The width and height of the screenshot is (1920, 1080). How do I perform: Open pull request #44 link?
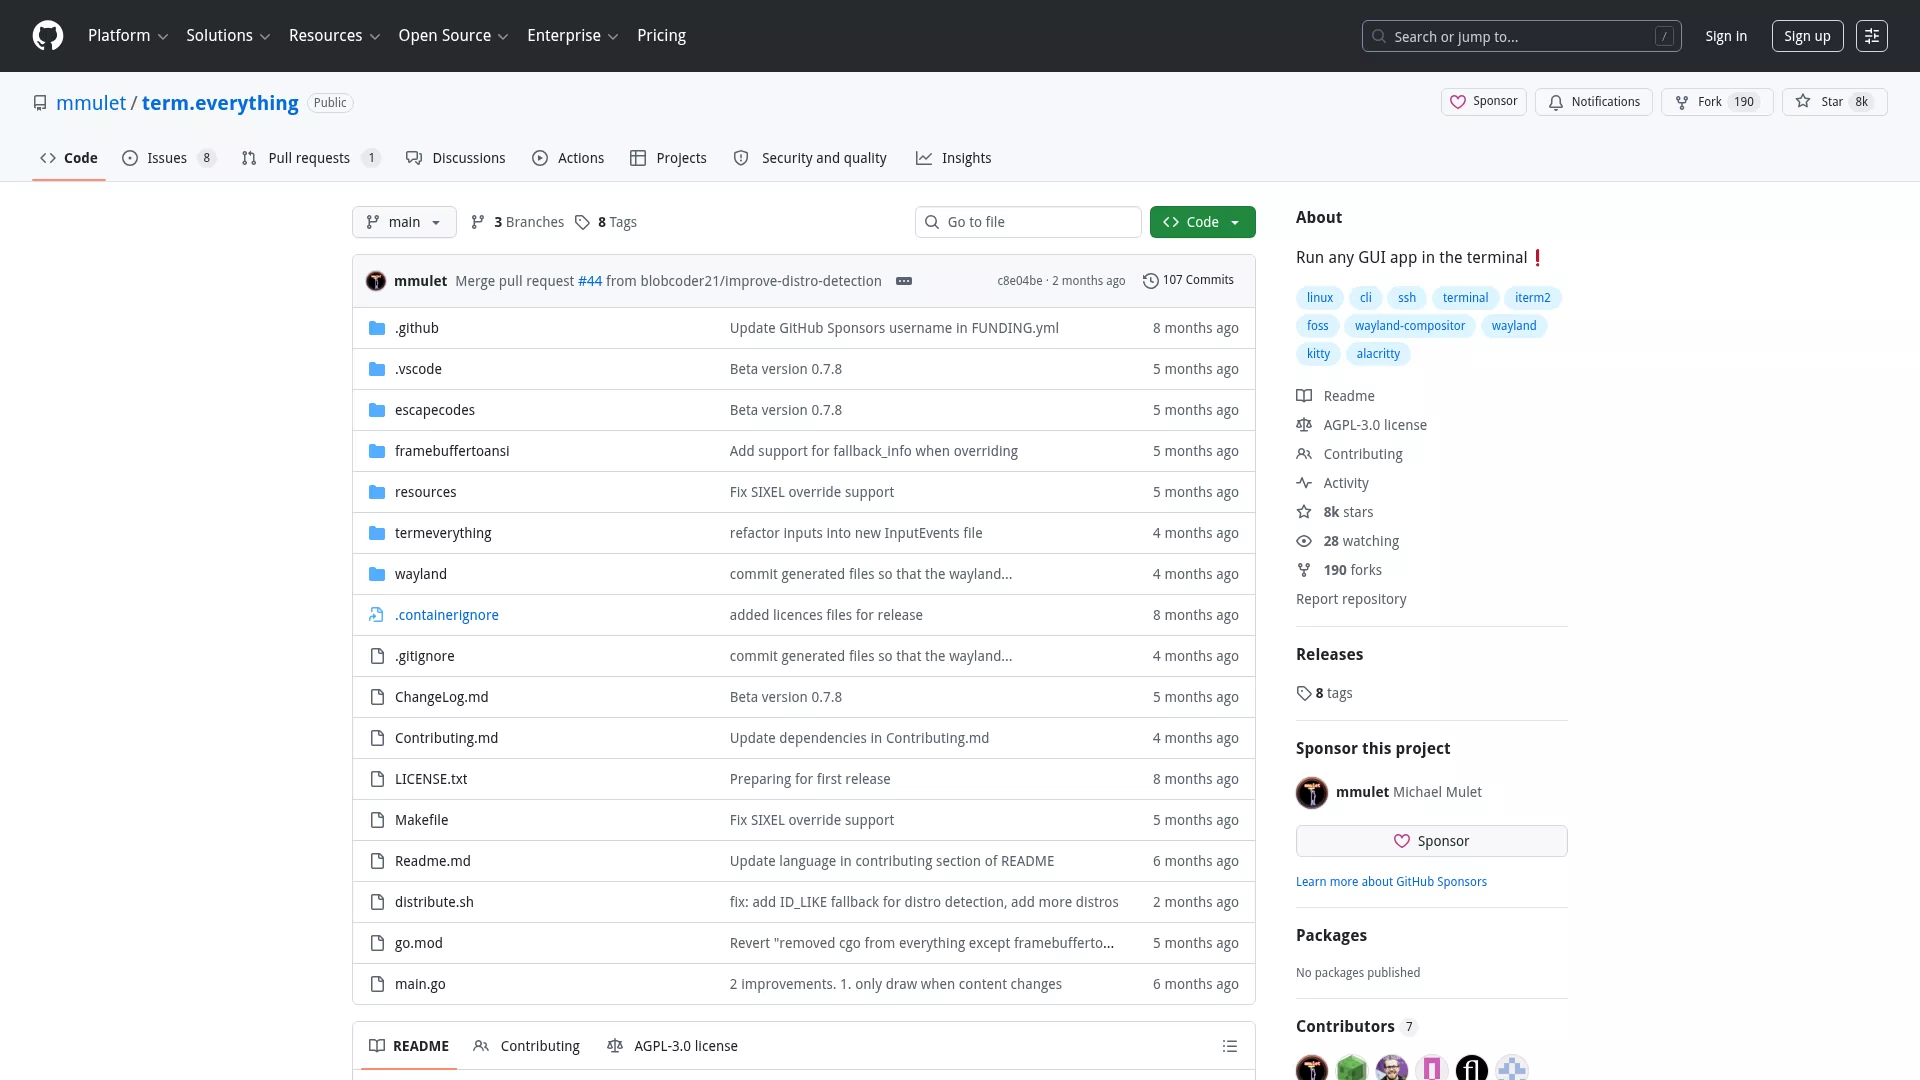tap(590, 281)
